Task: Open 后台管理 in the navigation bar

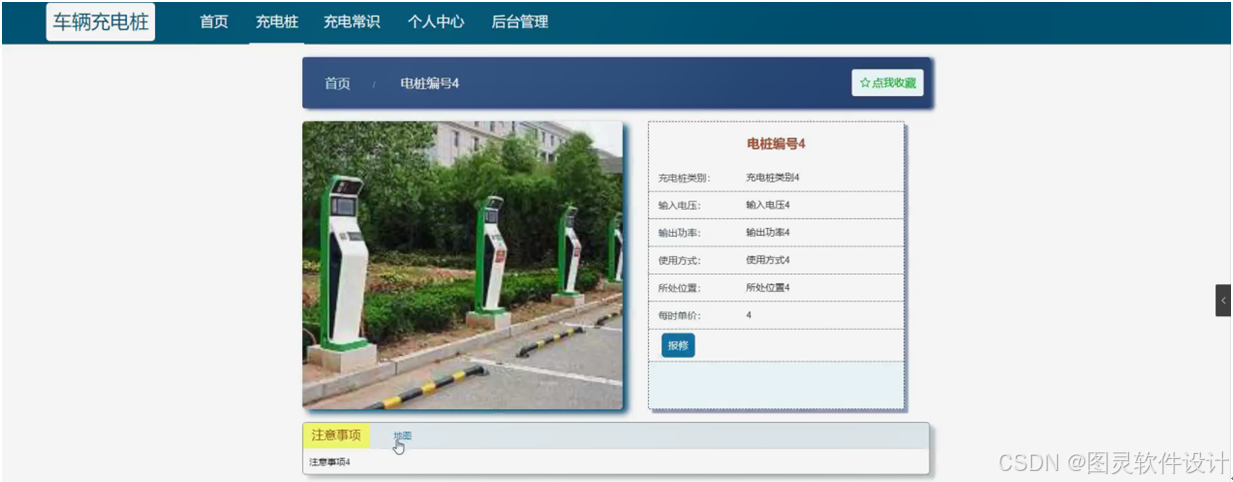Action: tap(520, 22)
